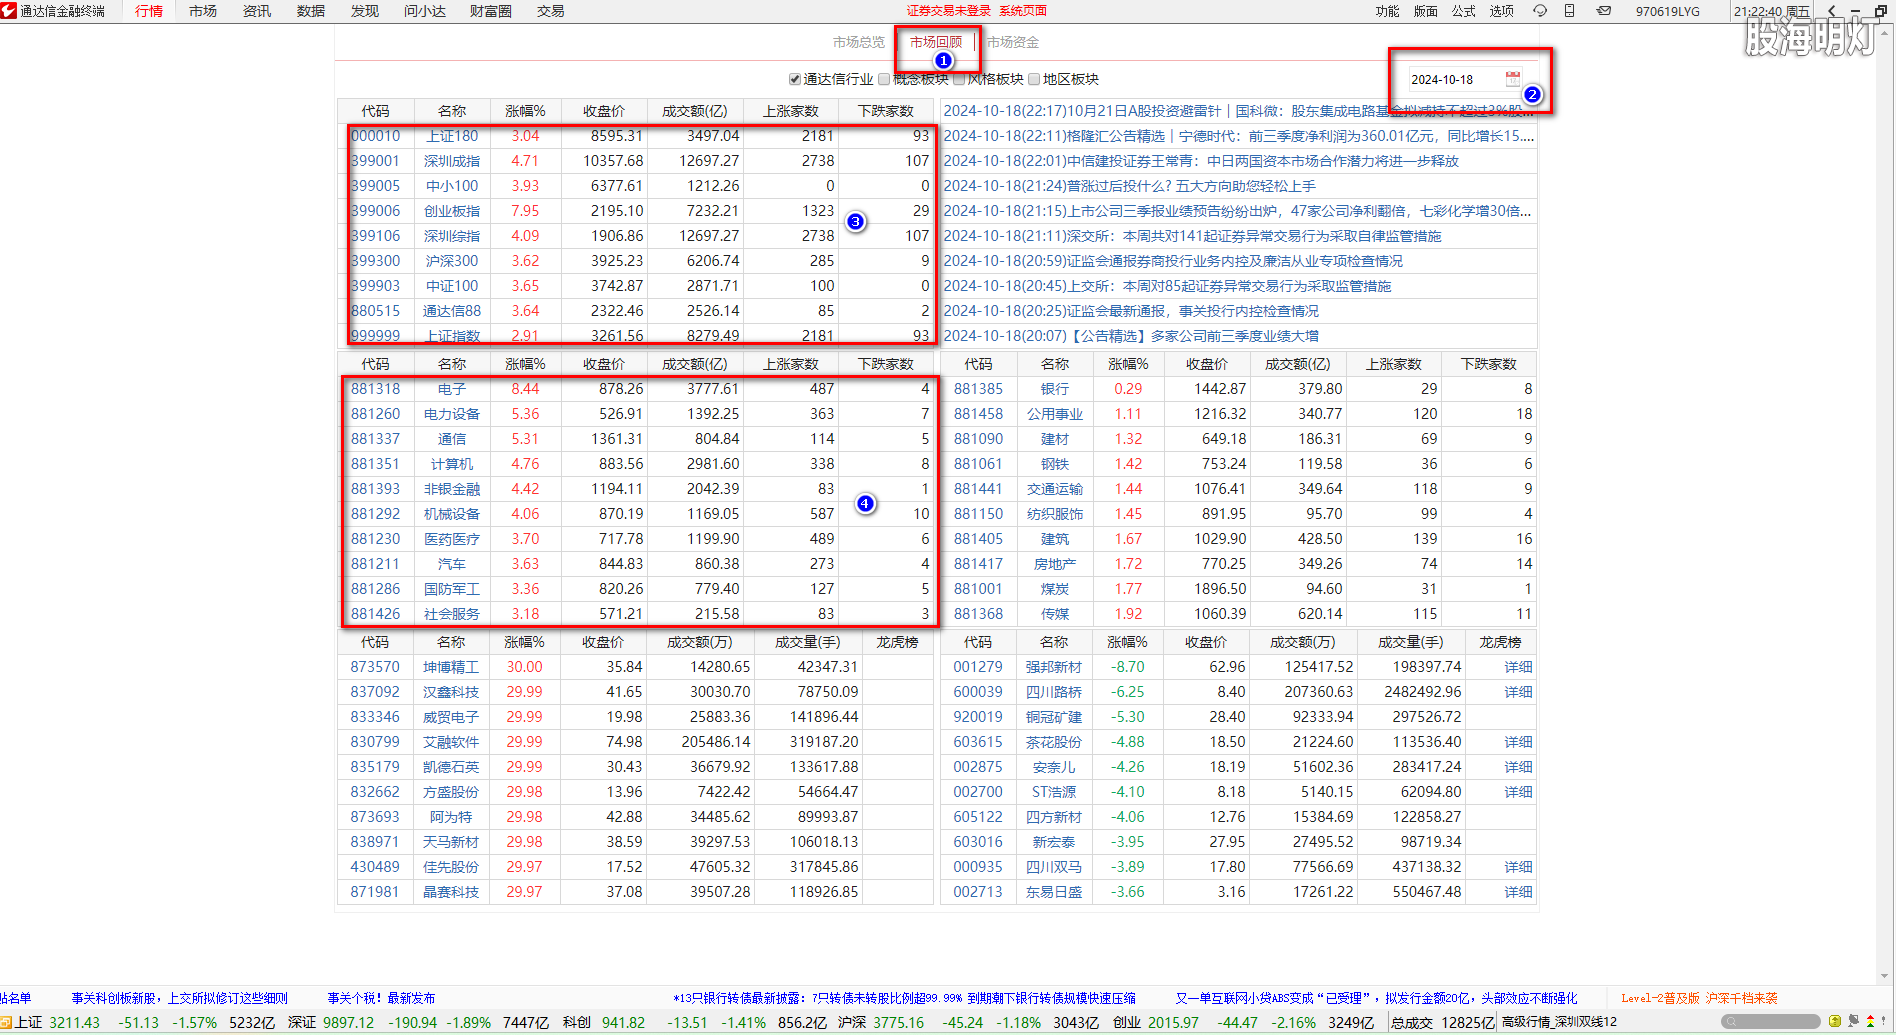
Task: Click the yellow upload icon in status bar
Action: pyautogui.click(x=1835, y=1022)
